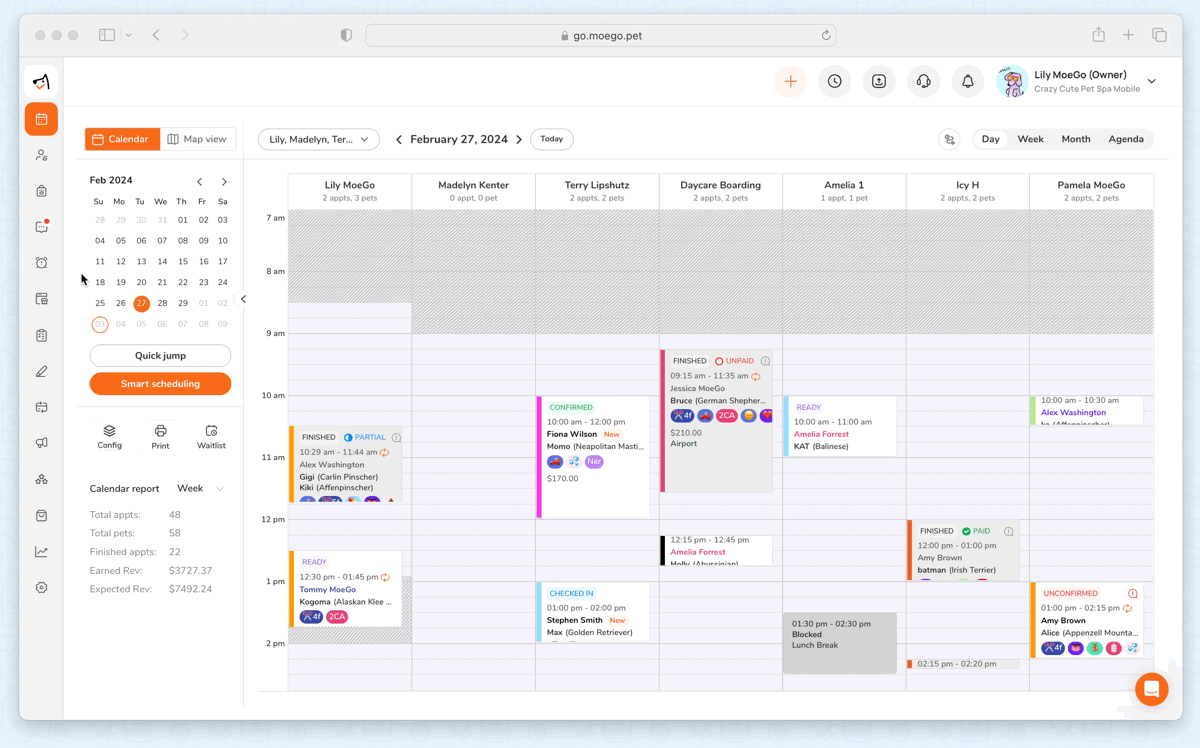Go to the previous day

(398, 140)
